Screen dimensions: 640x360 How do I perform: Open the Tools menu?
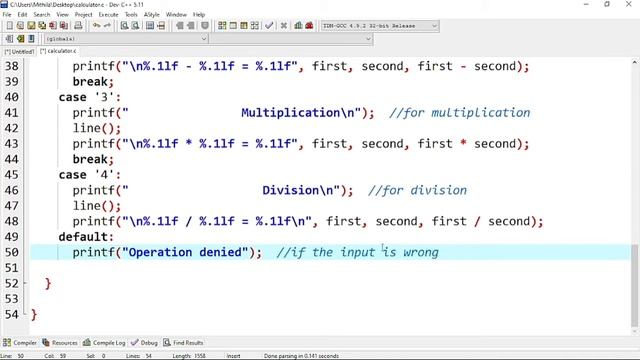[131, 15]
